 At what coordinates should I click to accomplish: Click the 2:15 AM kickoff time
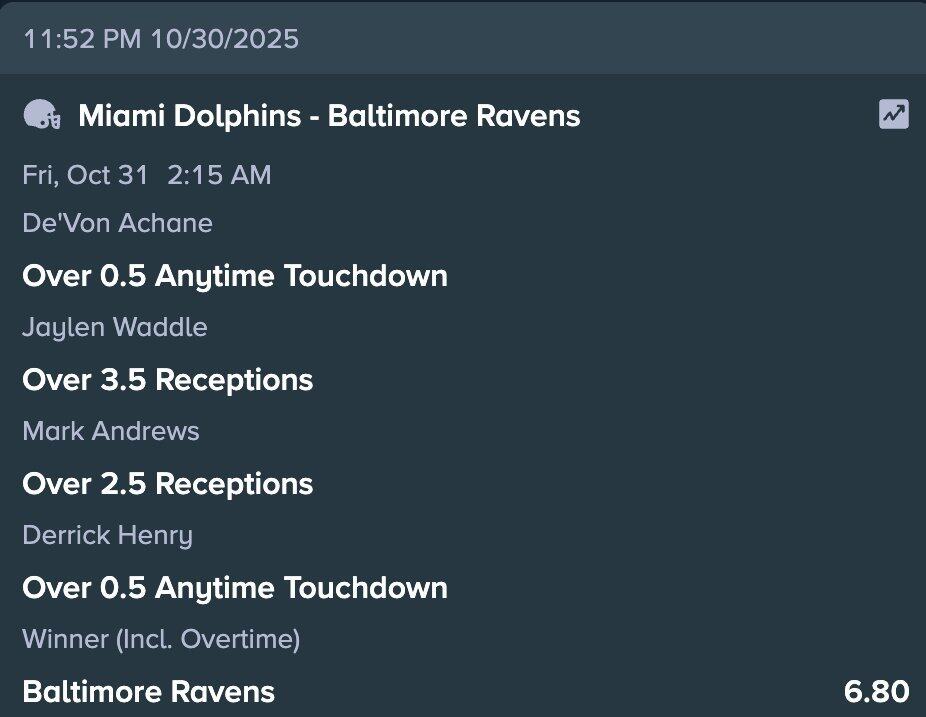click(x=219, y=175)
